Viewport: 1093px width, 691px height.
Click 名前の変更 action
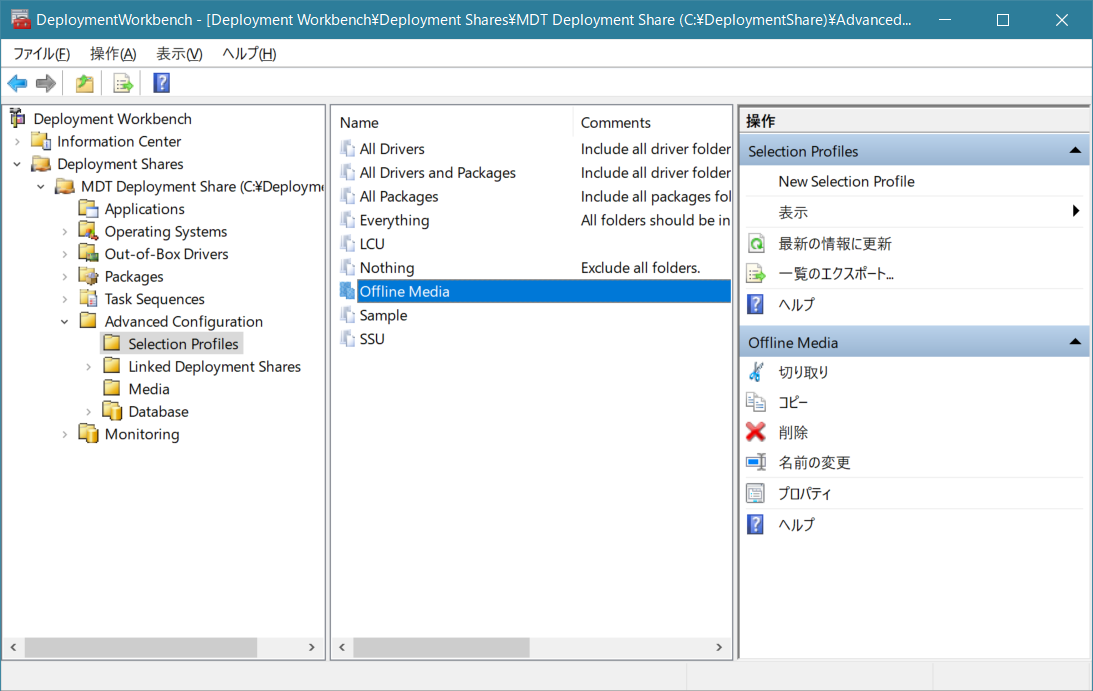(x=814, y=462)
